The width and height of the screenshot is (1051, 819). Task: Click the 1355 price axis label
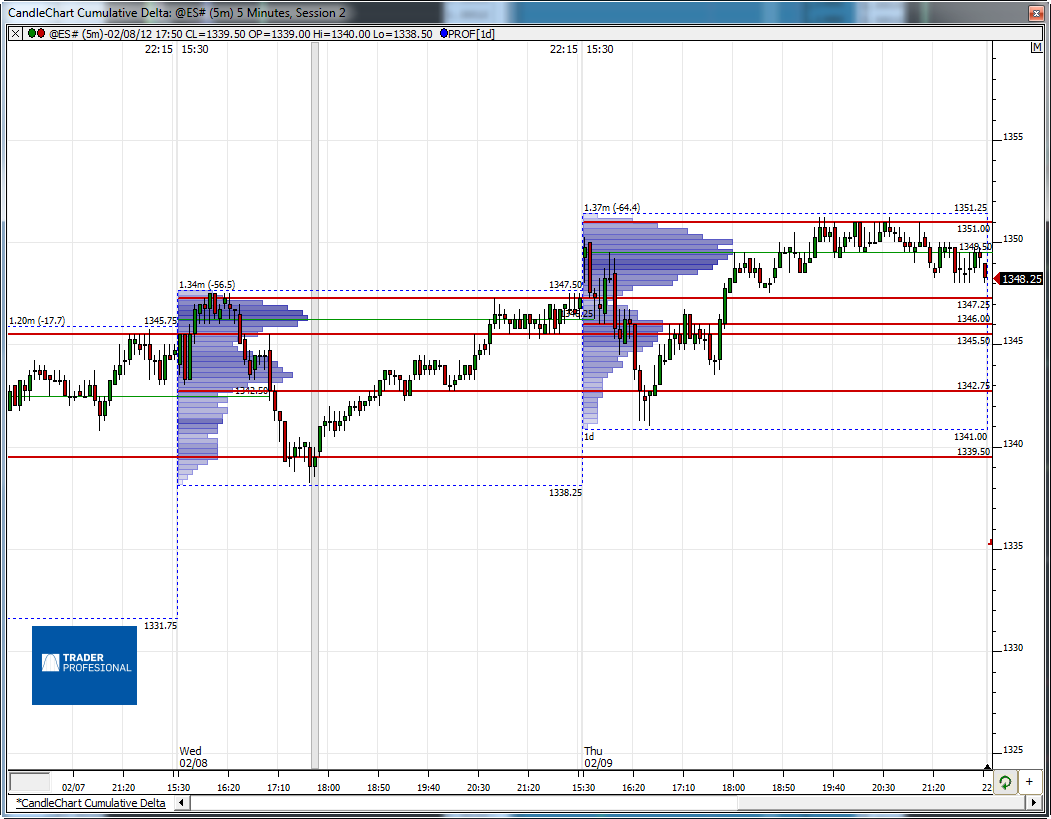[1013, 137]
